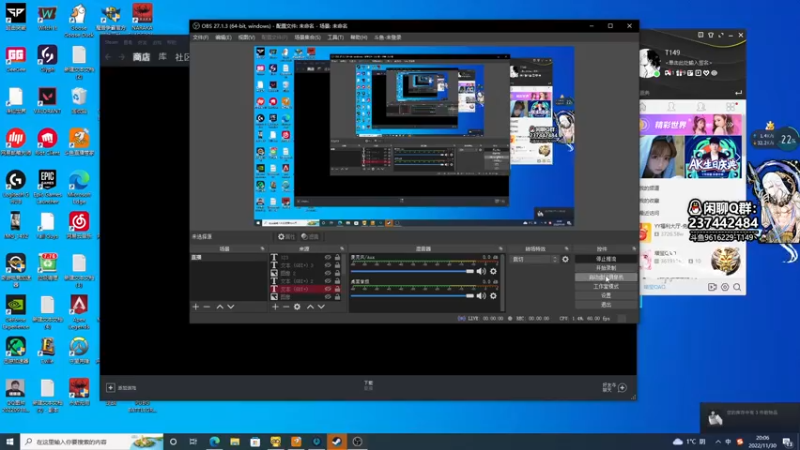The image size is (800, 450).
Task: Click Steam back navigation arrow
Action: click(x=108, y=57)
